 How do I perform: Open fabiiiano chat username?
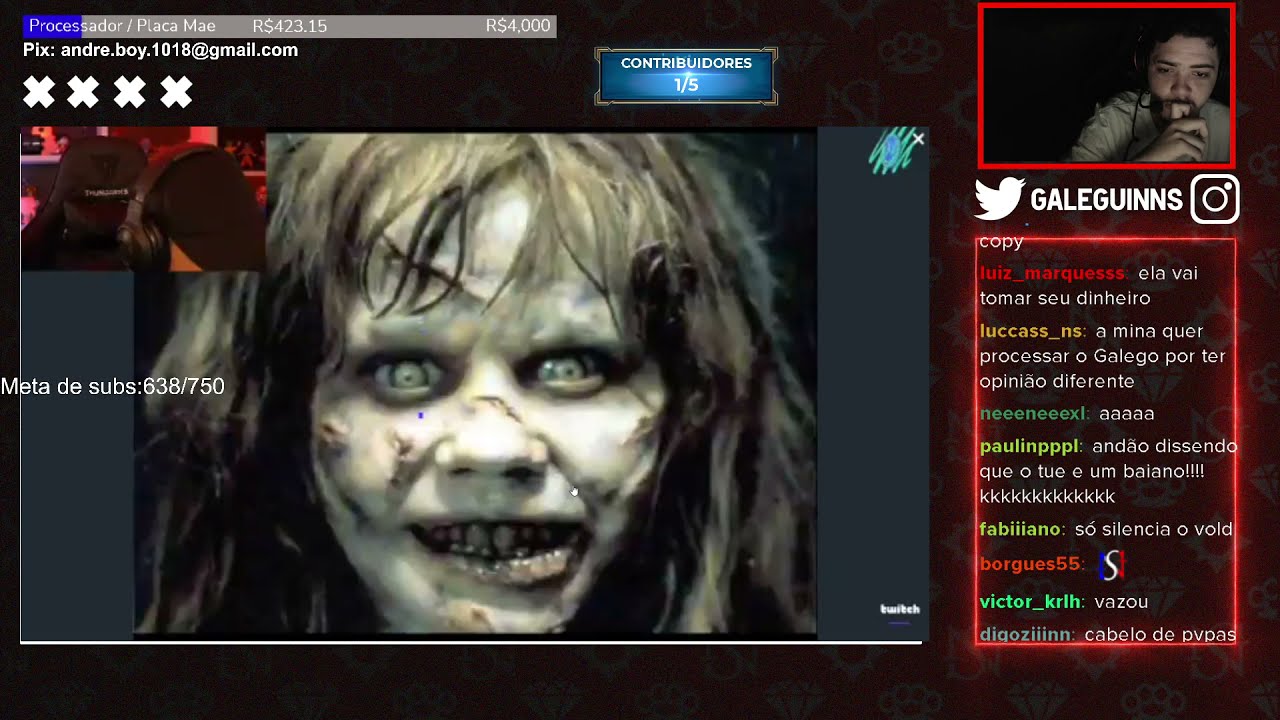1021,529
